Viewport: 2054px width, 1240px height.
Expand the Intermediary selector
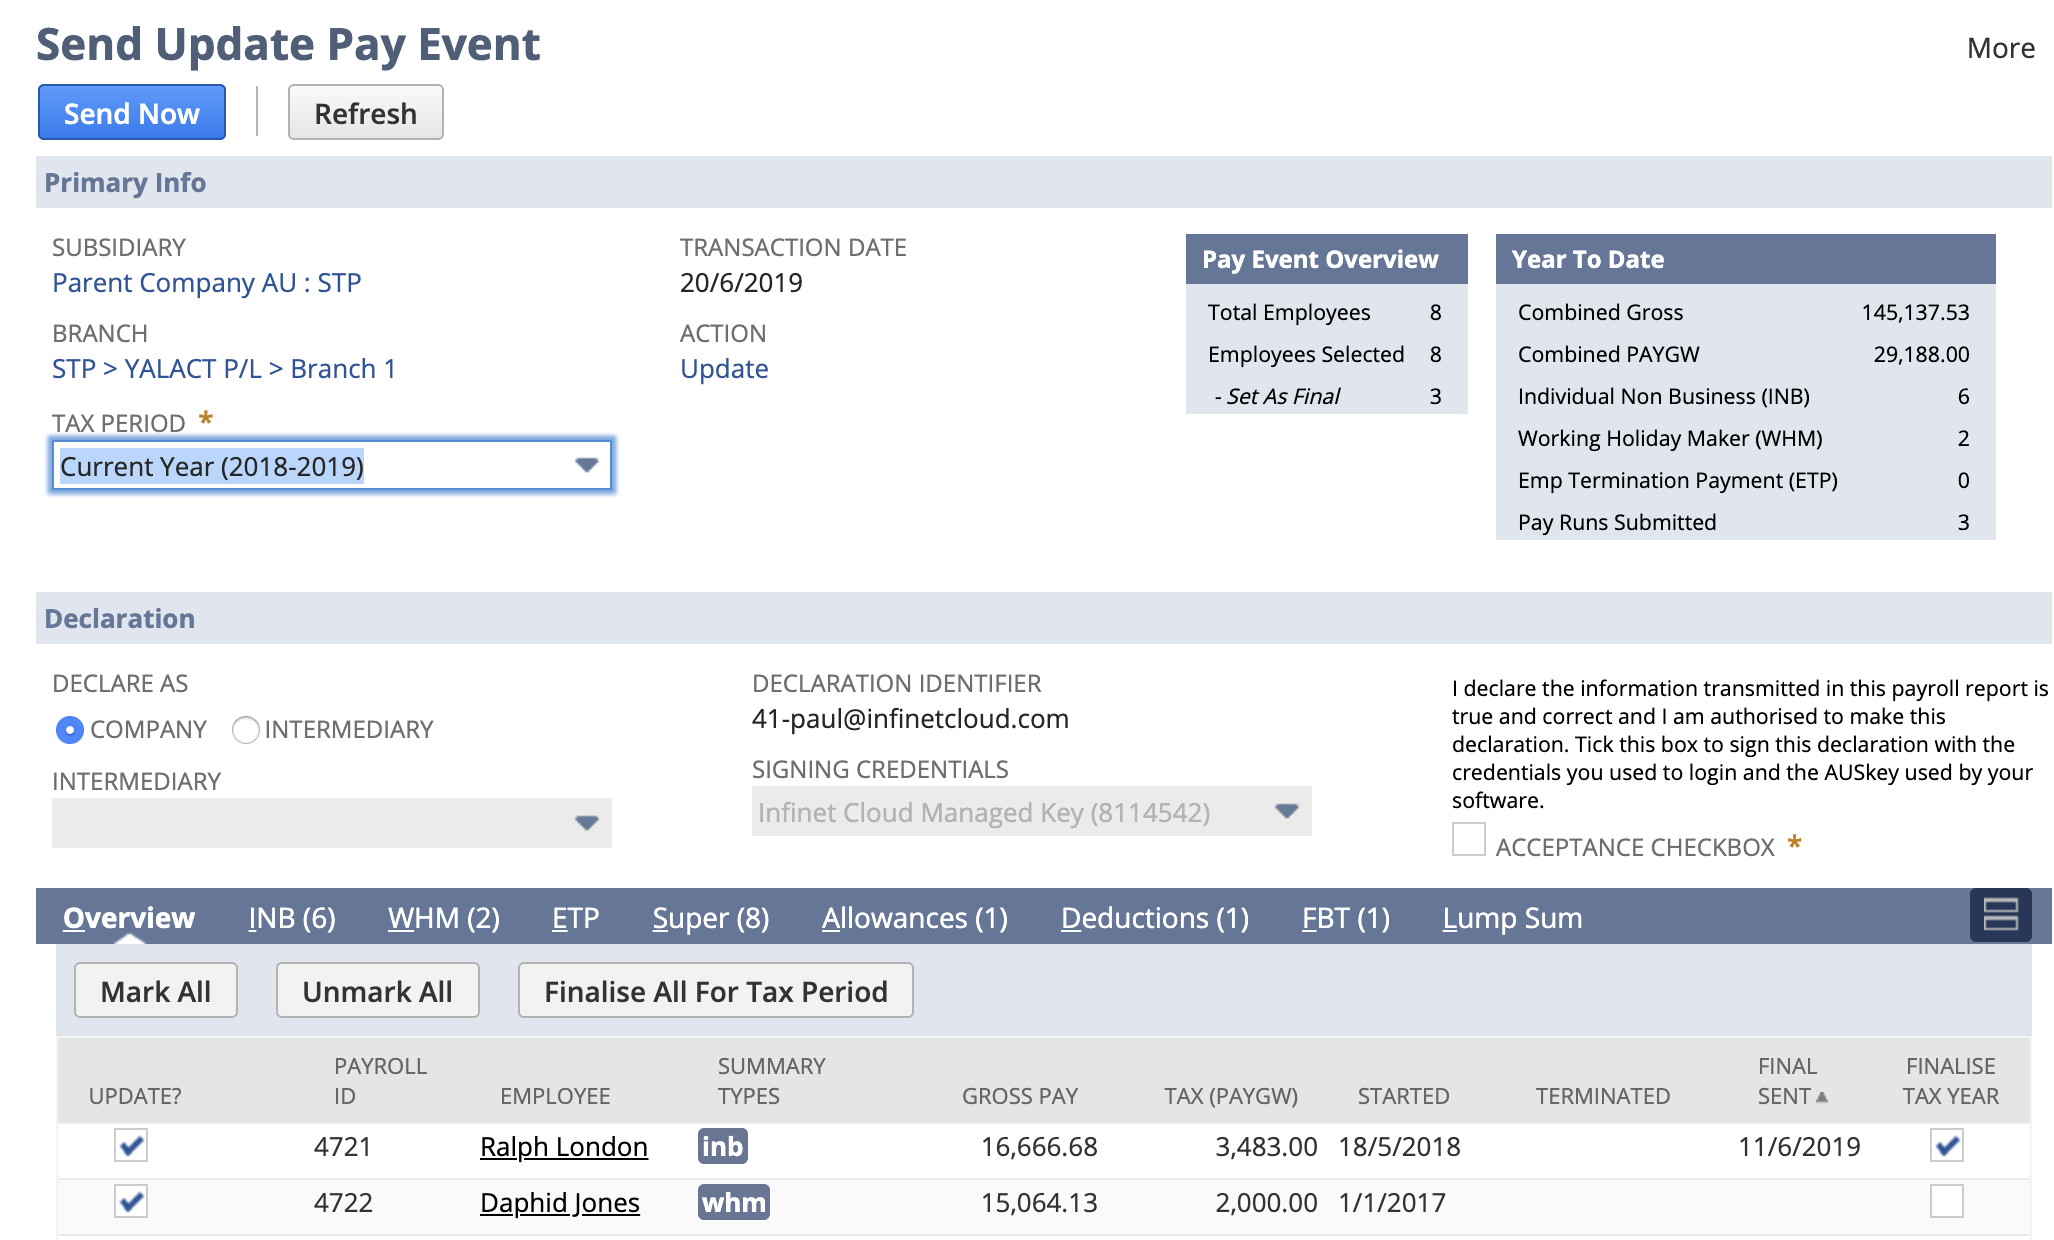click(x=587, y=822)
